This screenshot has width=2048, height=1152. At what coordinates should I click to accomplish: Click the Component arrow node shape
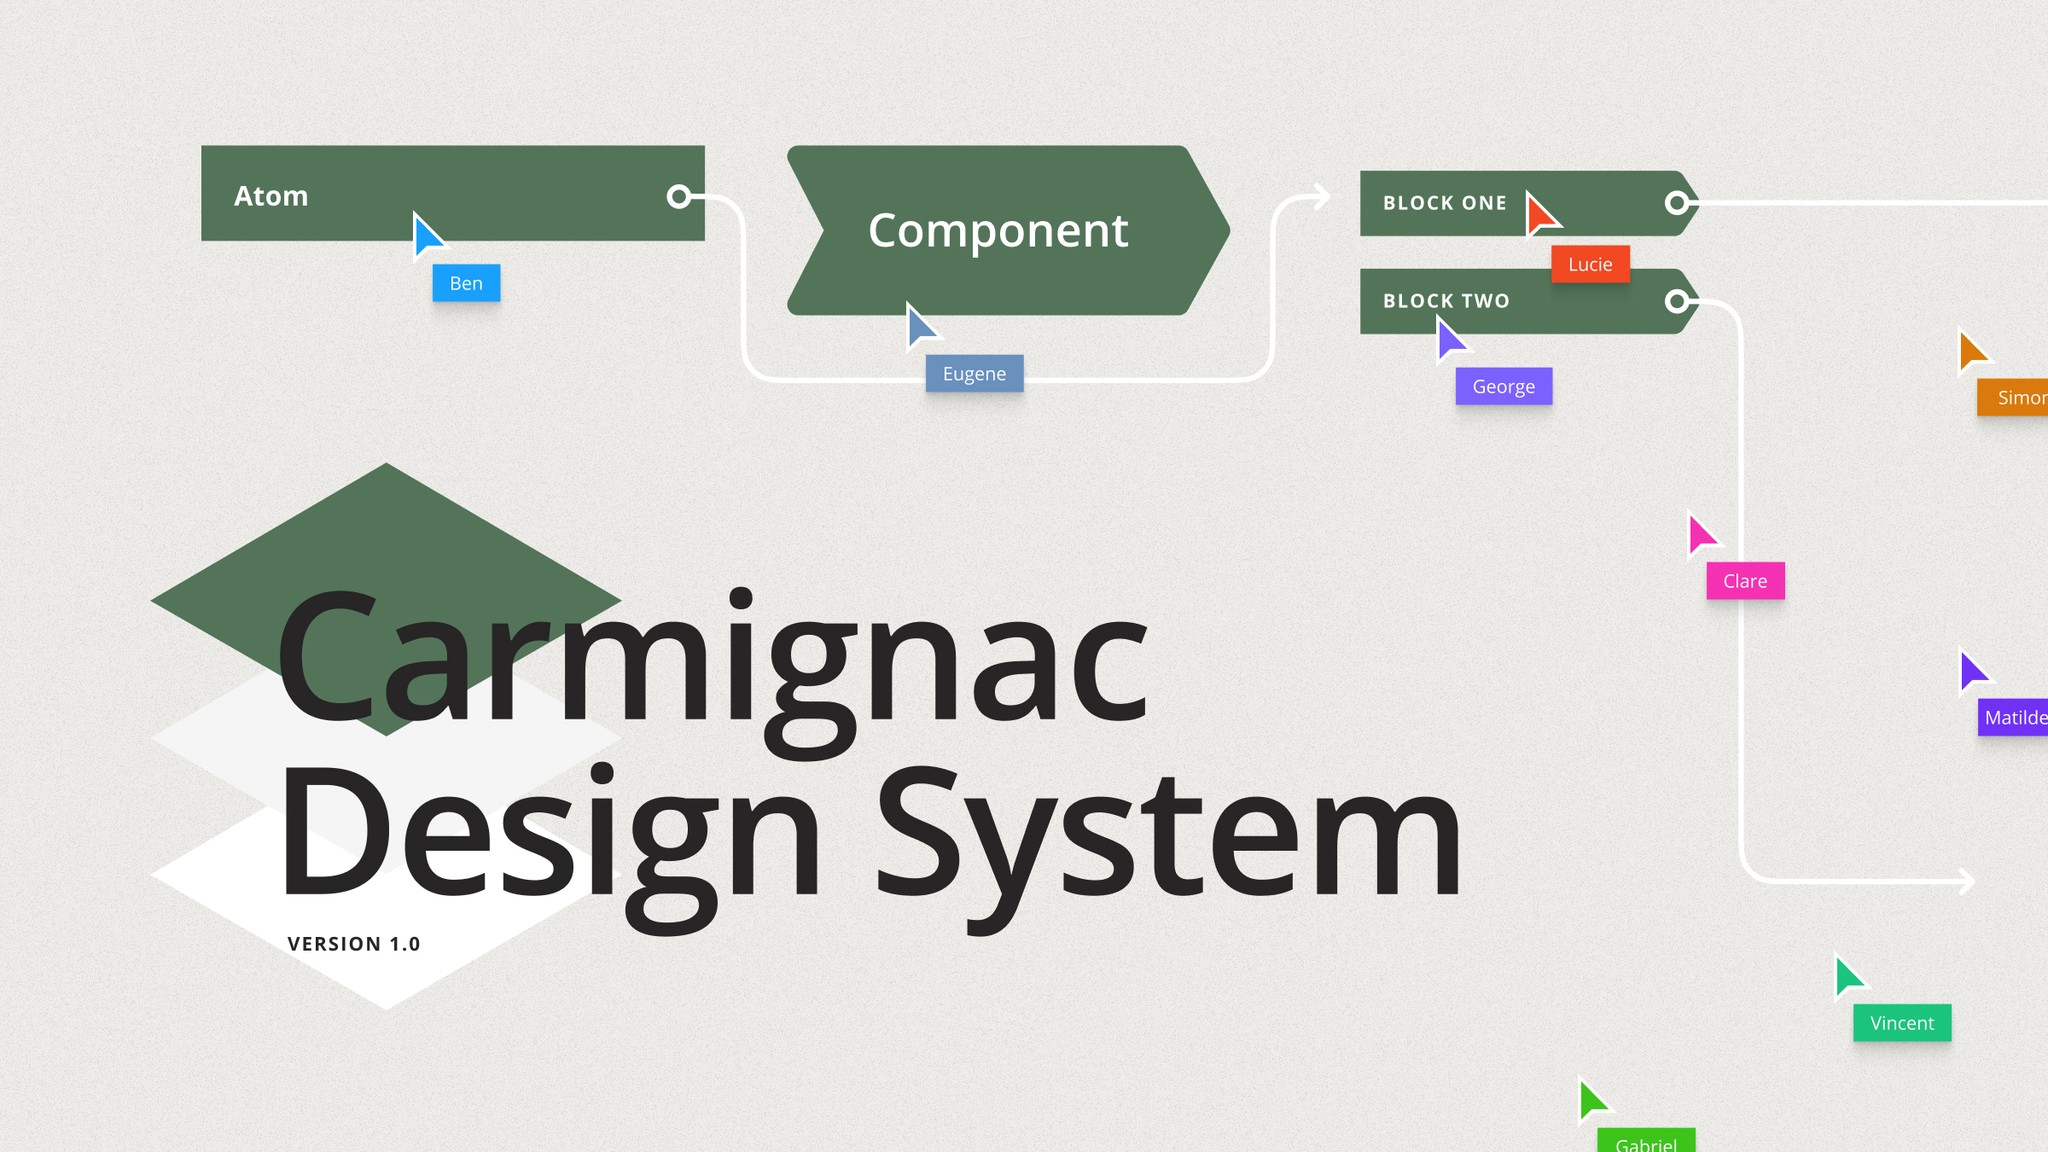(999, 229)
